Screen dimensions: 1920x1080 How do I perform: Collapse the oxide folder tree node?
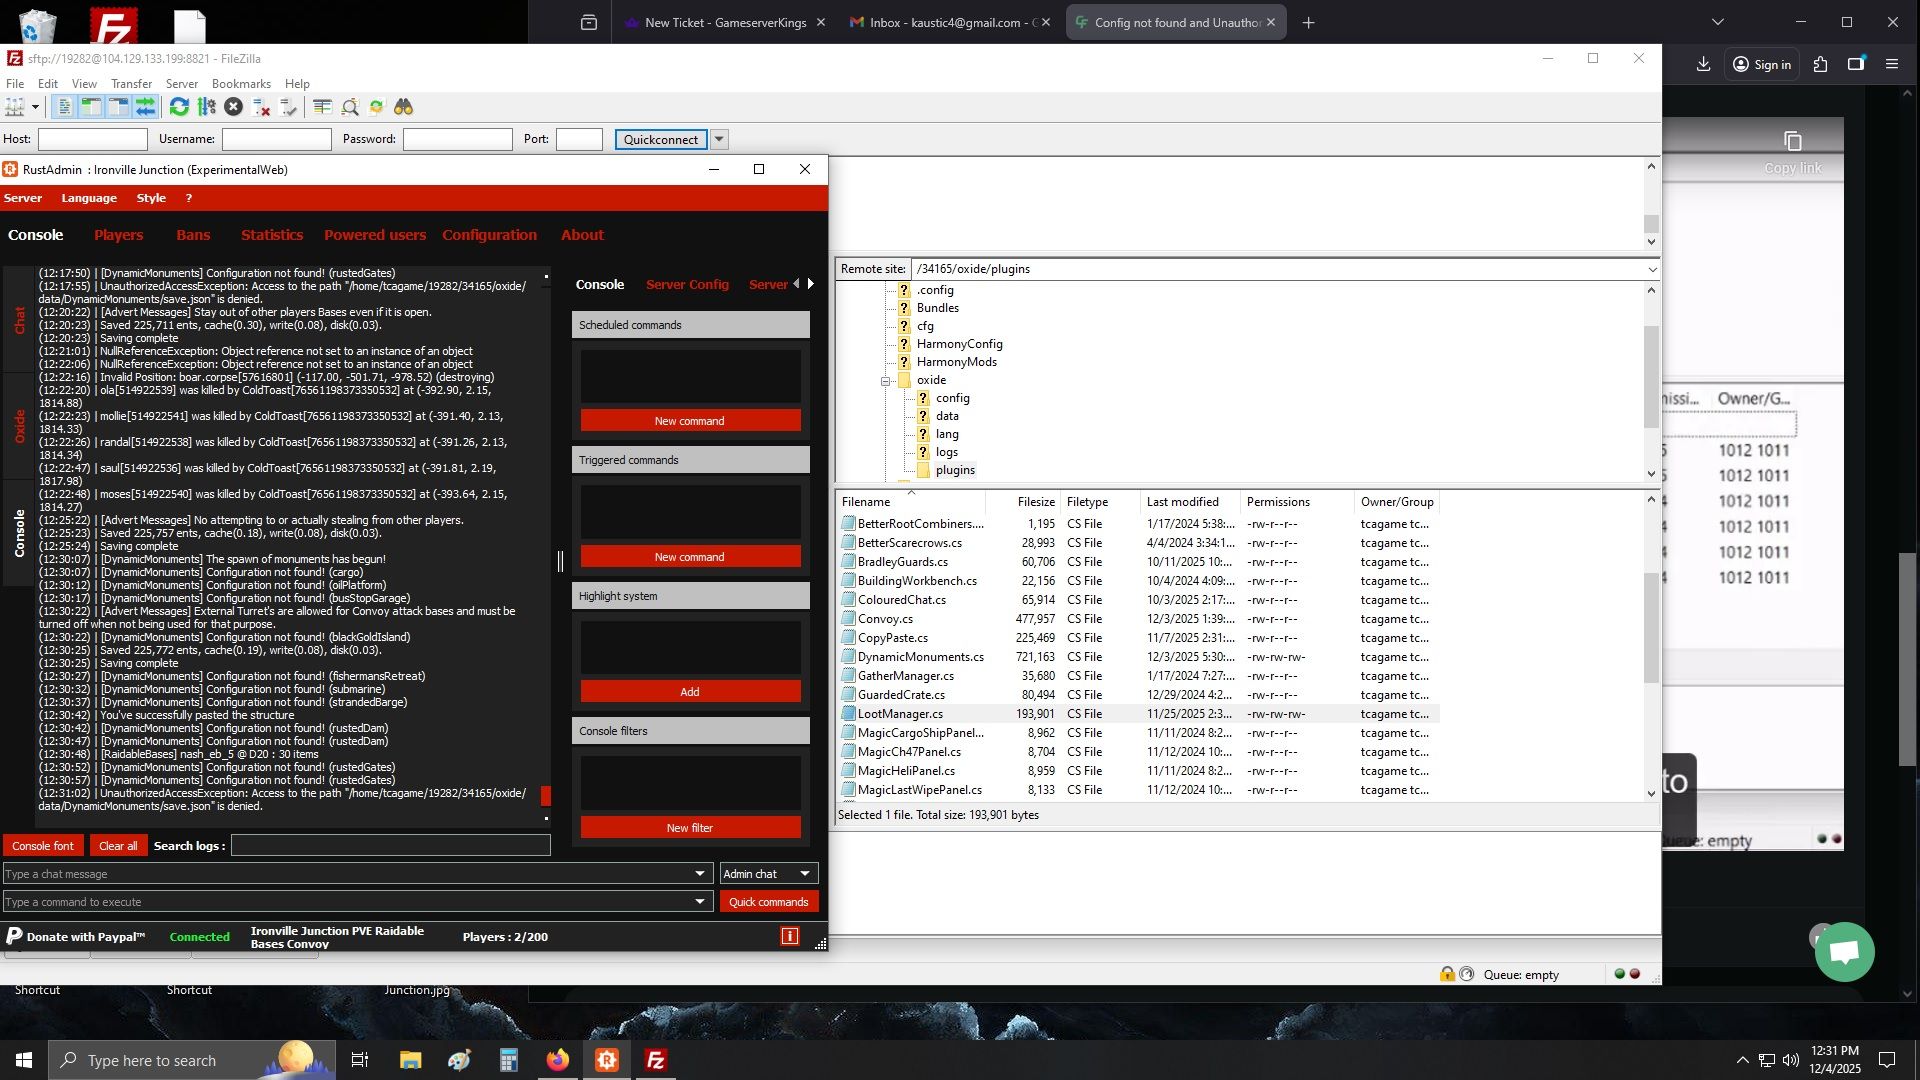[885, 381]
